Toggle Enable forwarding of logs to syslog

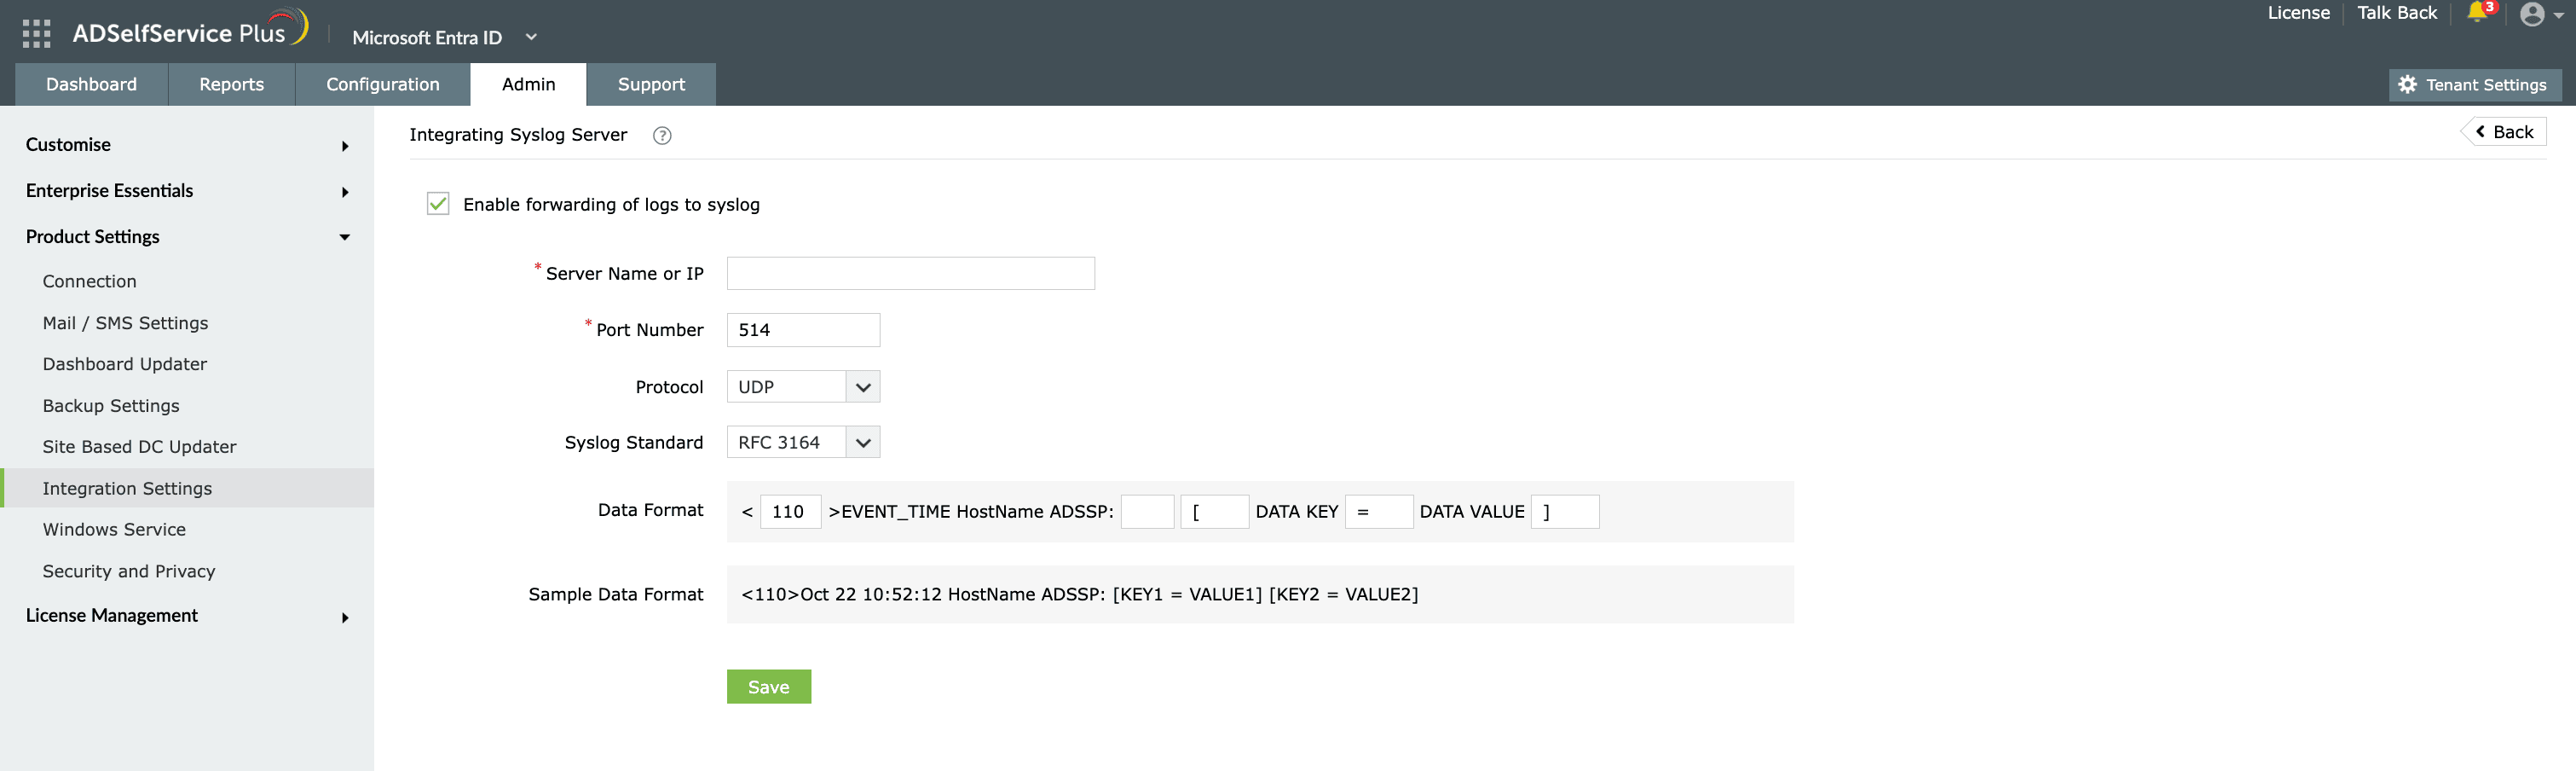(438, 204)
